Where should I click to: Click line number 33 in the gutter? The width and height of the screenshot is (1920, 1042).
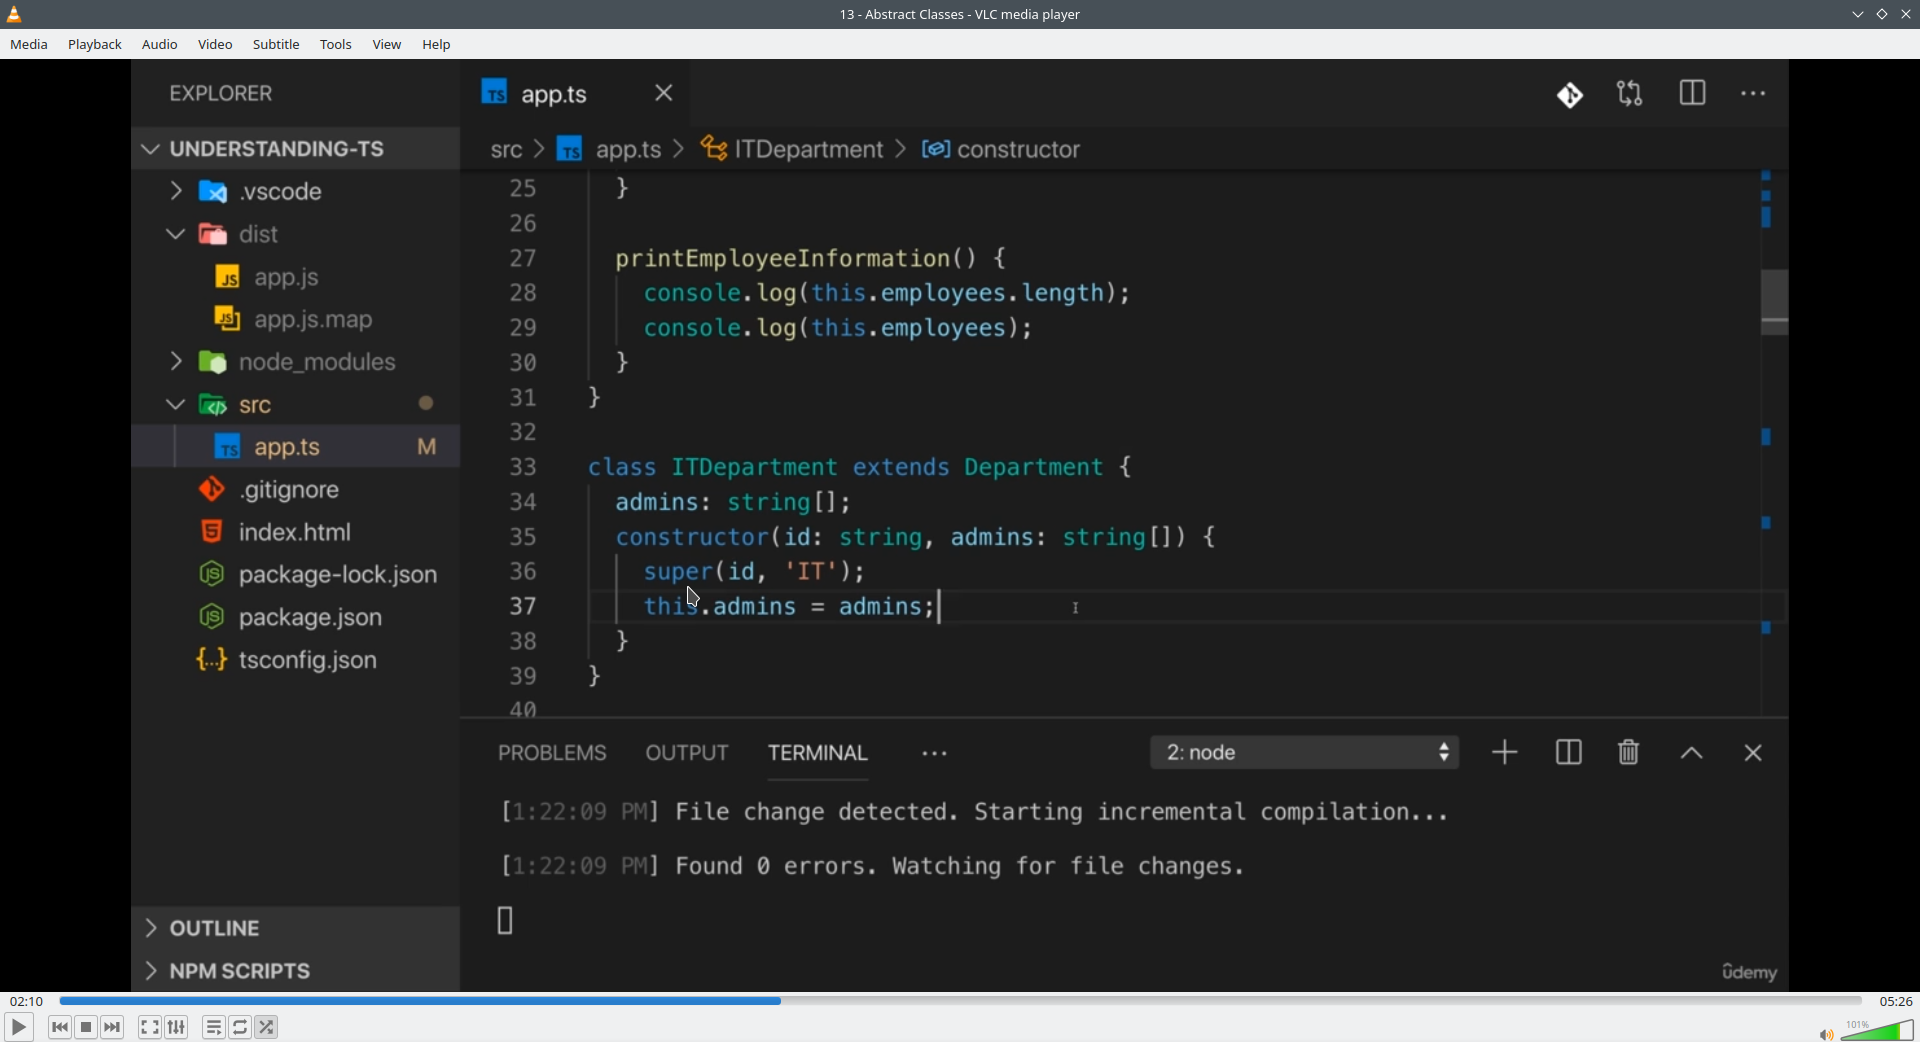[x=523, y=467]
